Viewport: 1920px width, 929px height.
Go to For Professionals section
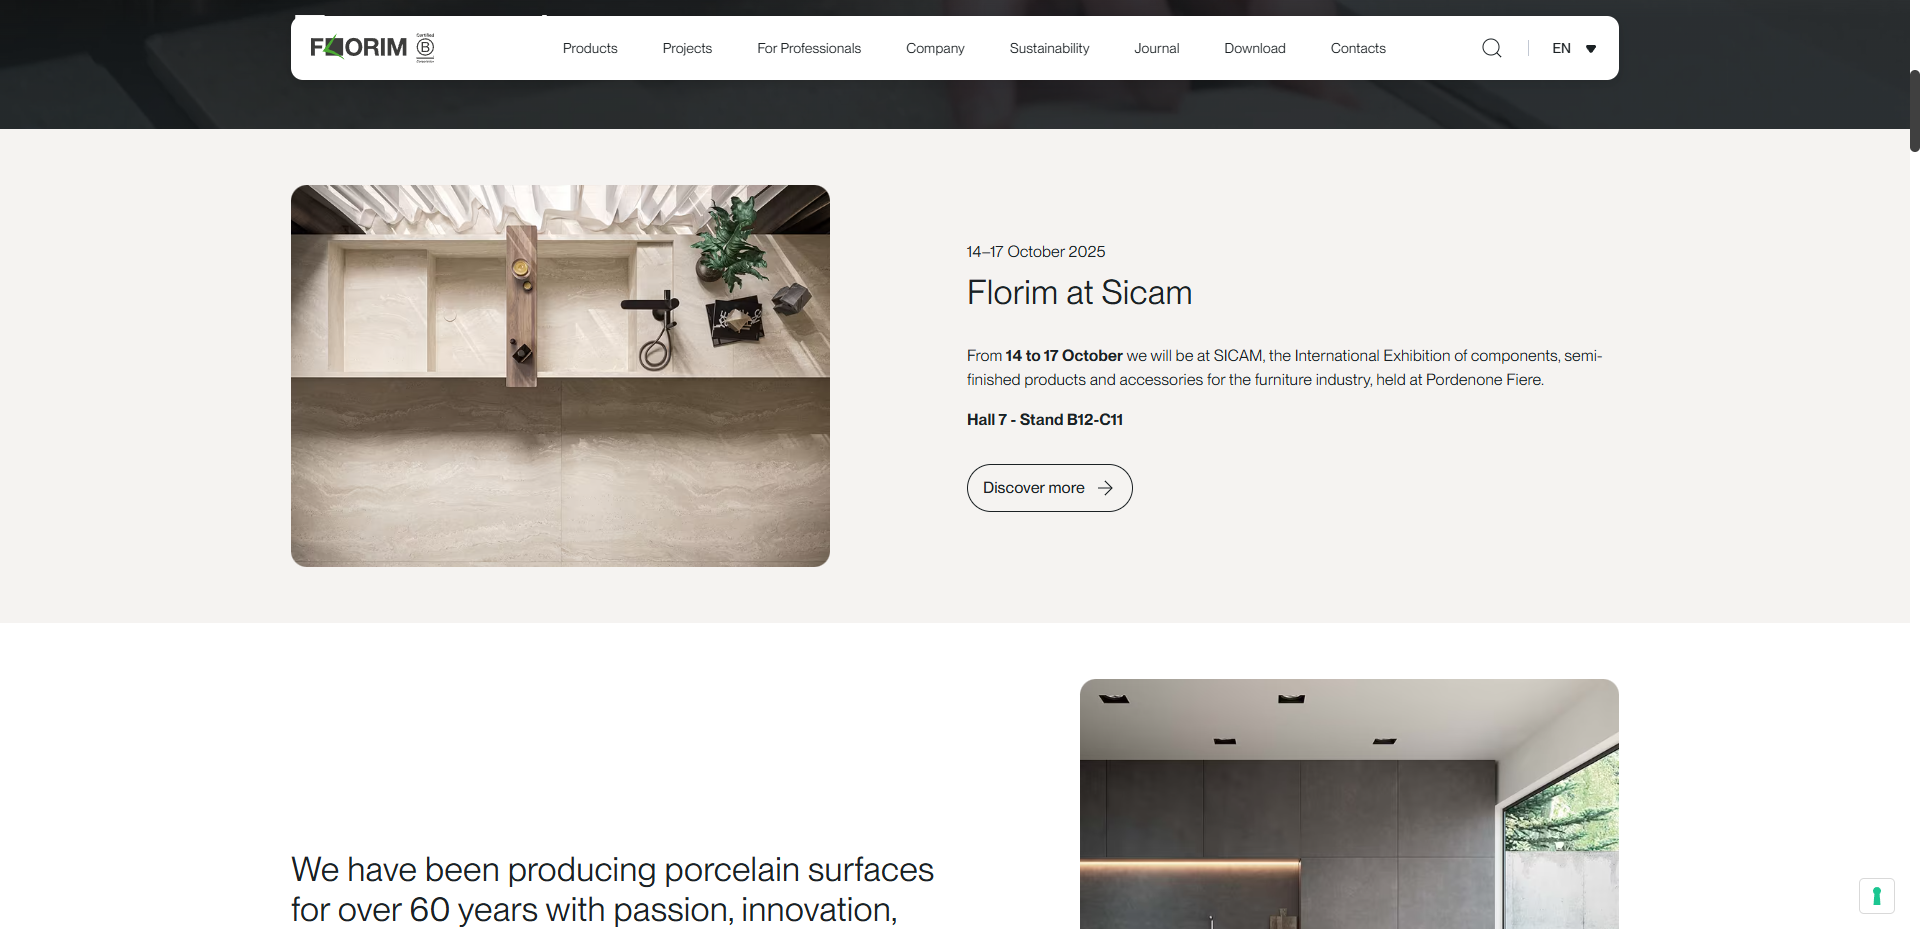(809, 48)
